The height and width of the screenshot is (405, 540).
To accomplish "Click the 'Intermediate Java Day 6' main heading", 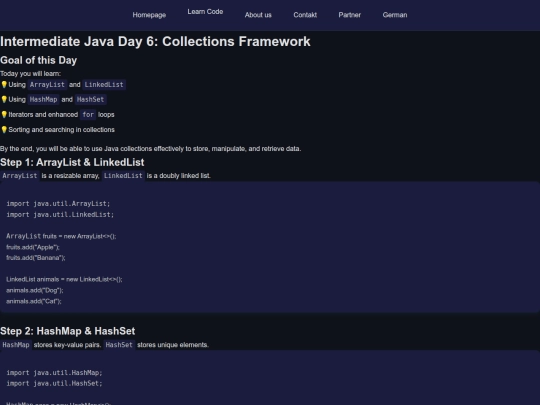I will pyautogui.click(x=155, y=41).
